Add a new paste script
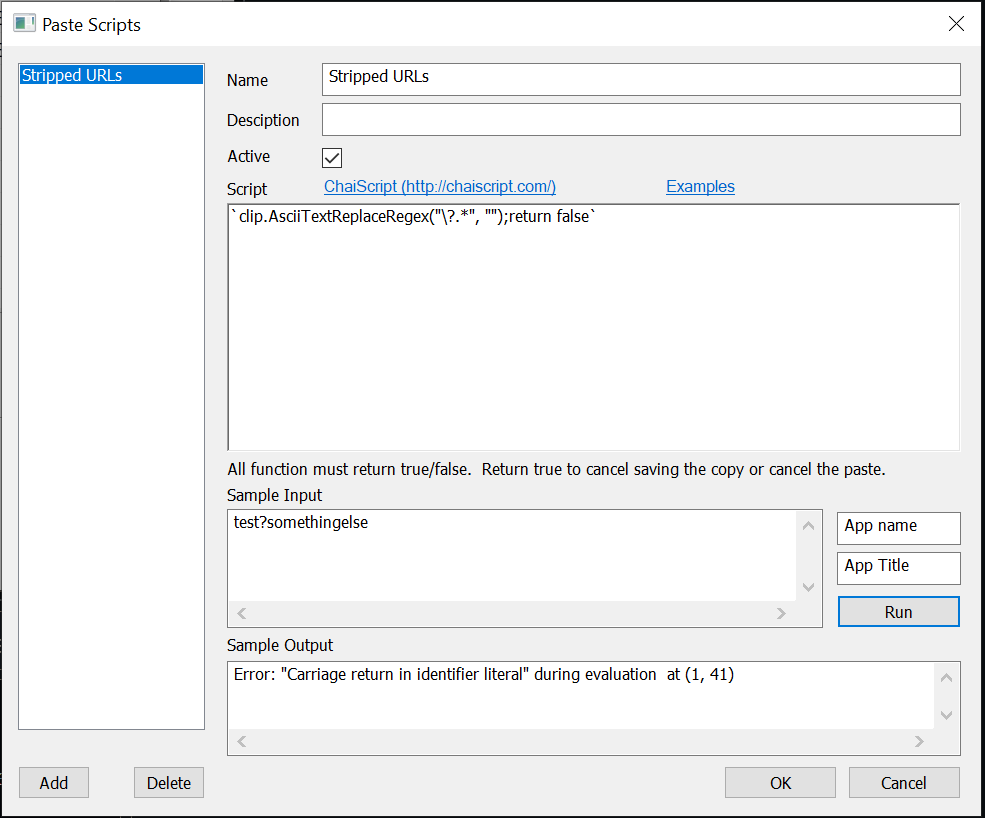 [x=54, y=783]
